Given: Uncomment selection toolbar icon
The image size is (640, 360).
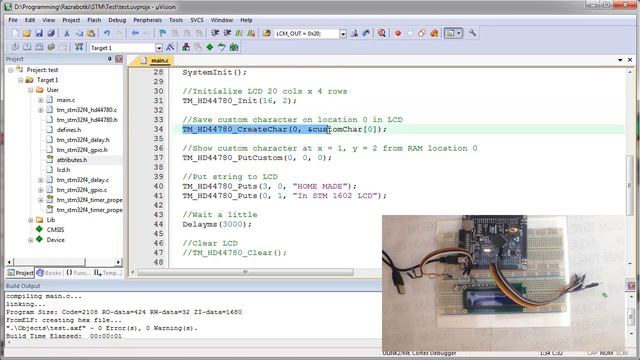Looking at the screenshot, I should click(251, 33).
